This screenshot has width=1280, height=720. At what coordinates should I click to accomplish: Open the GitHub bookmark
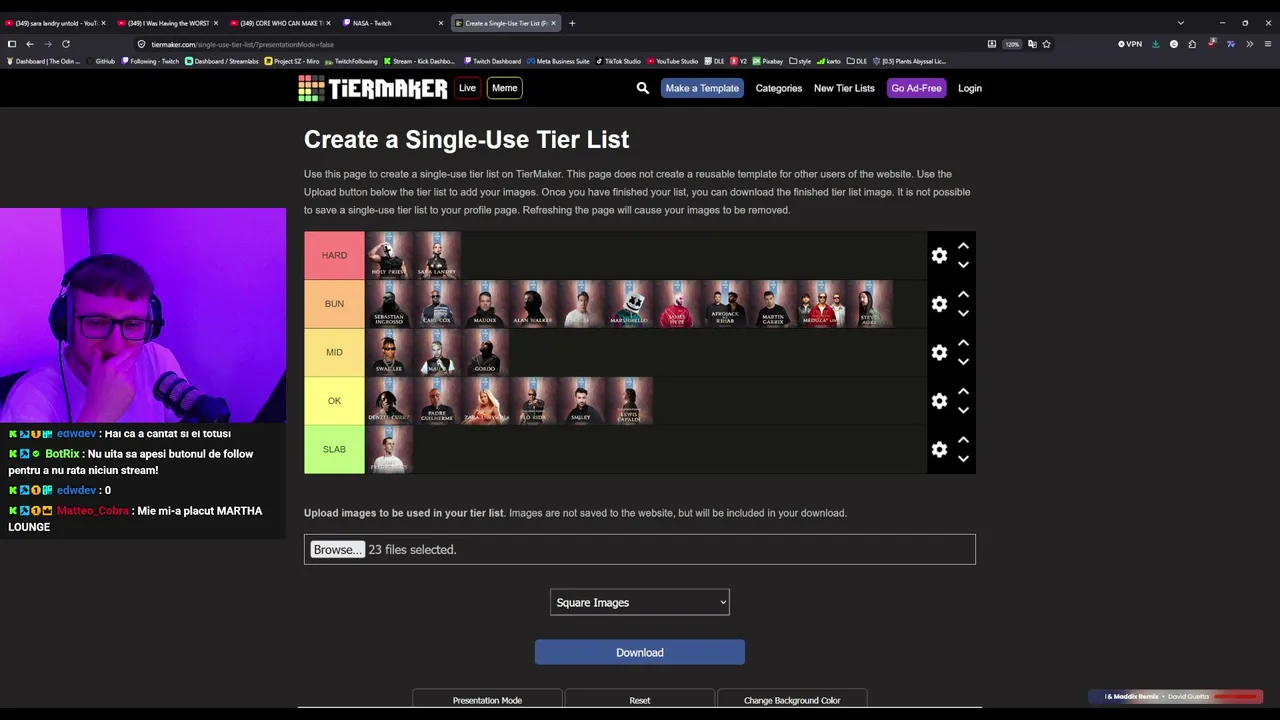100,61
